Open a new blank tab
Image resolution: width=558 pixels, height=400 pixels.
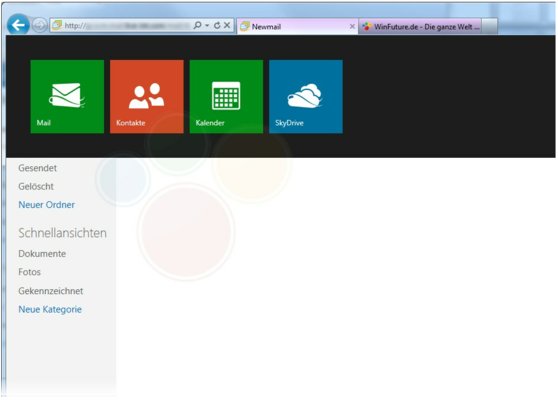click(490, 26)
